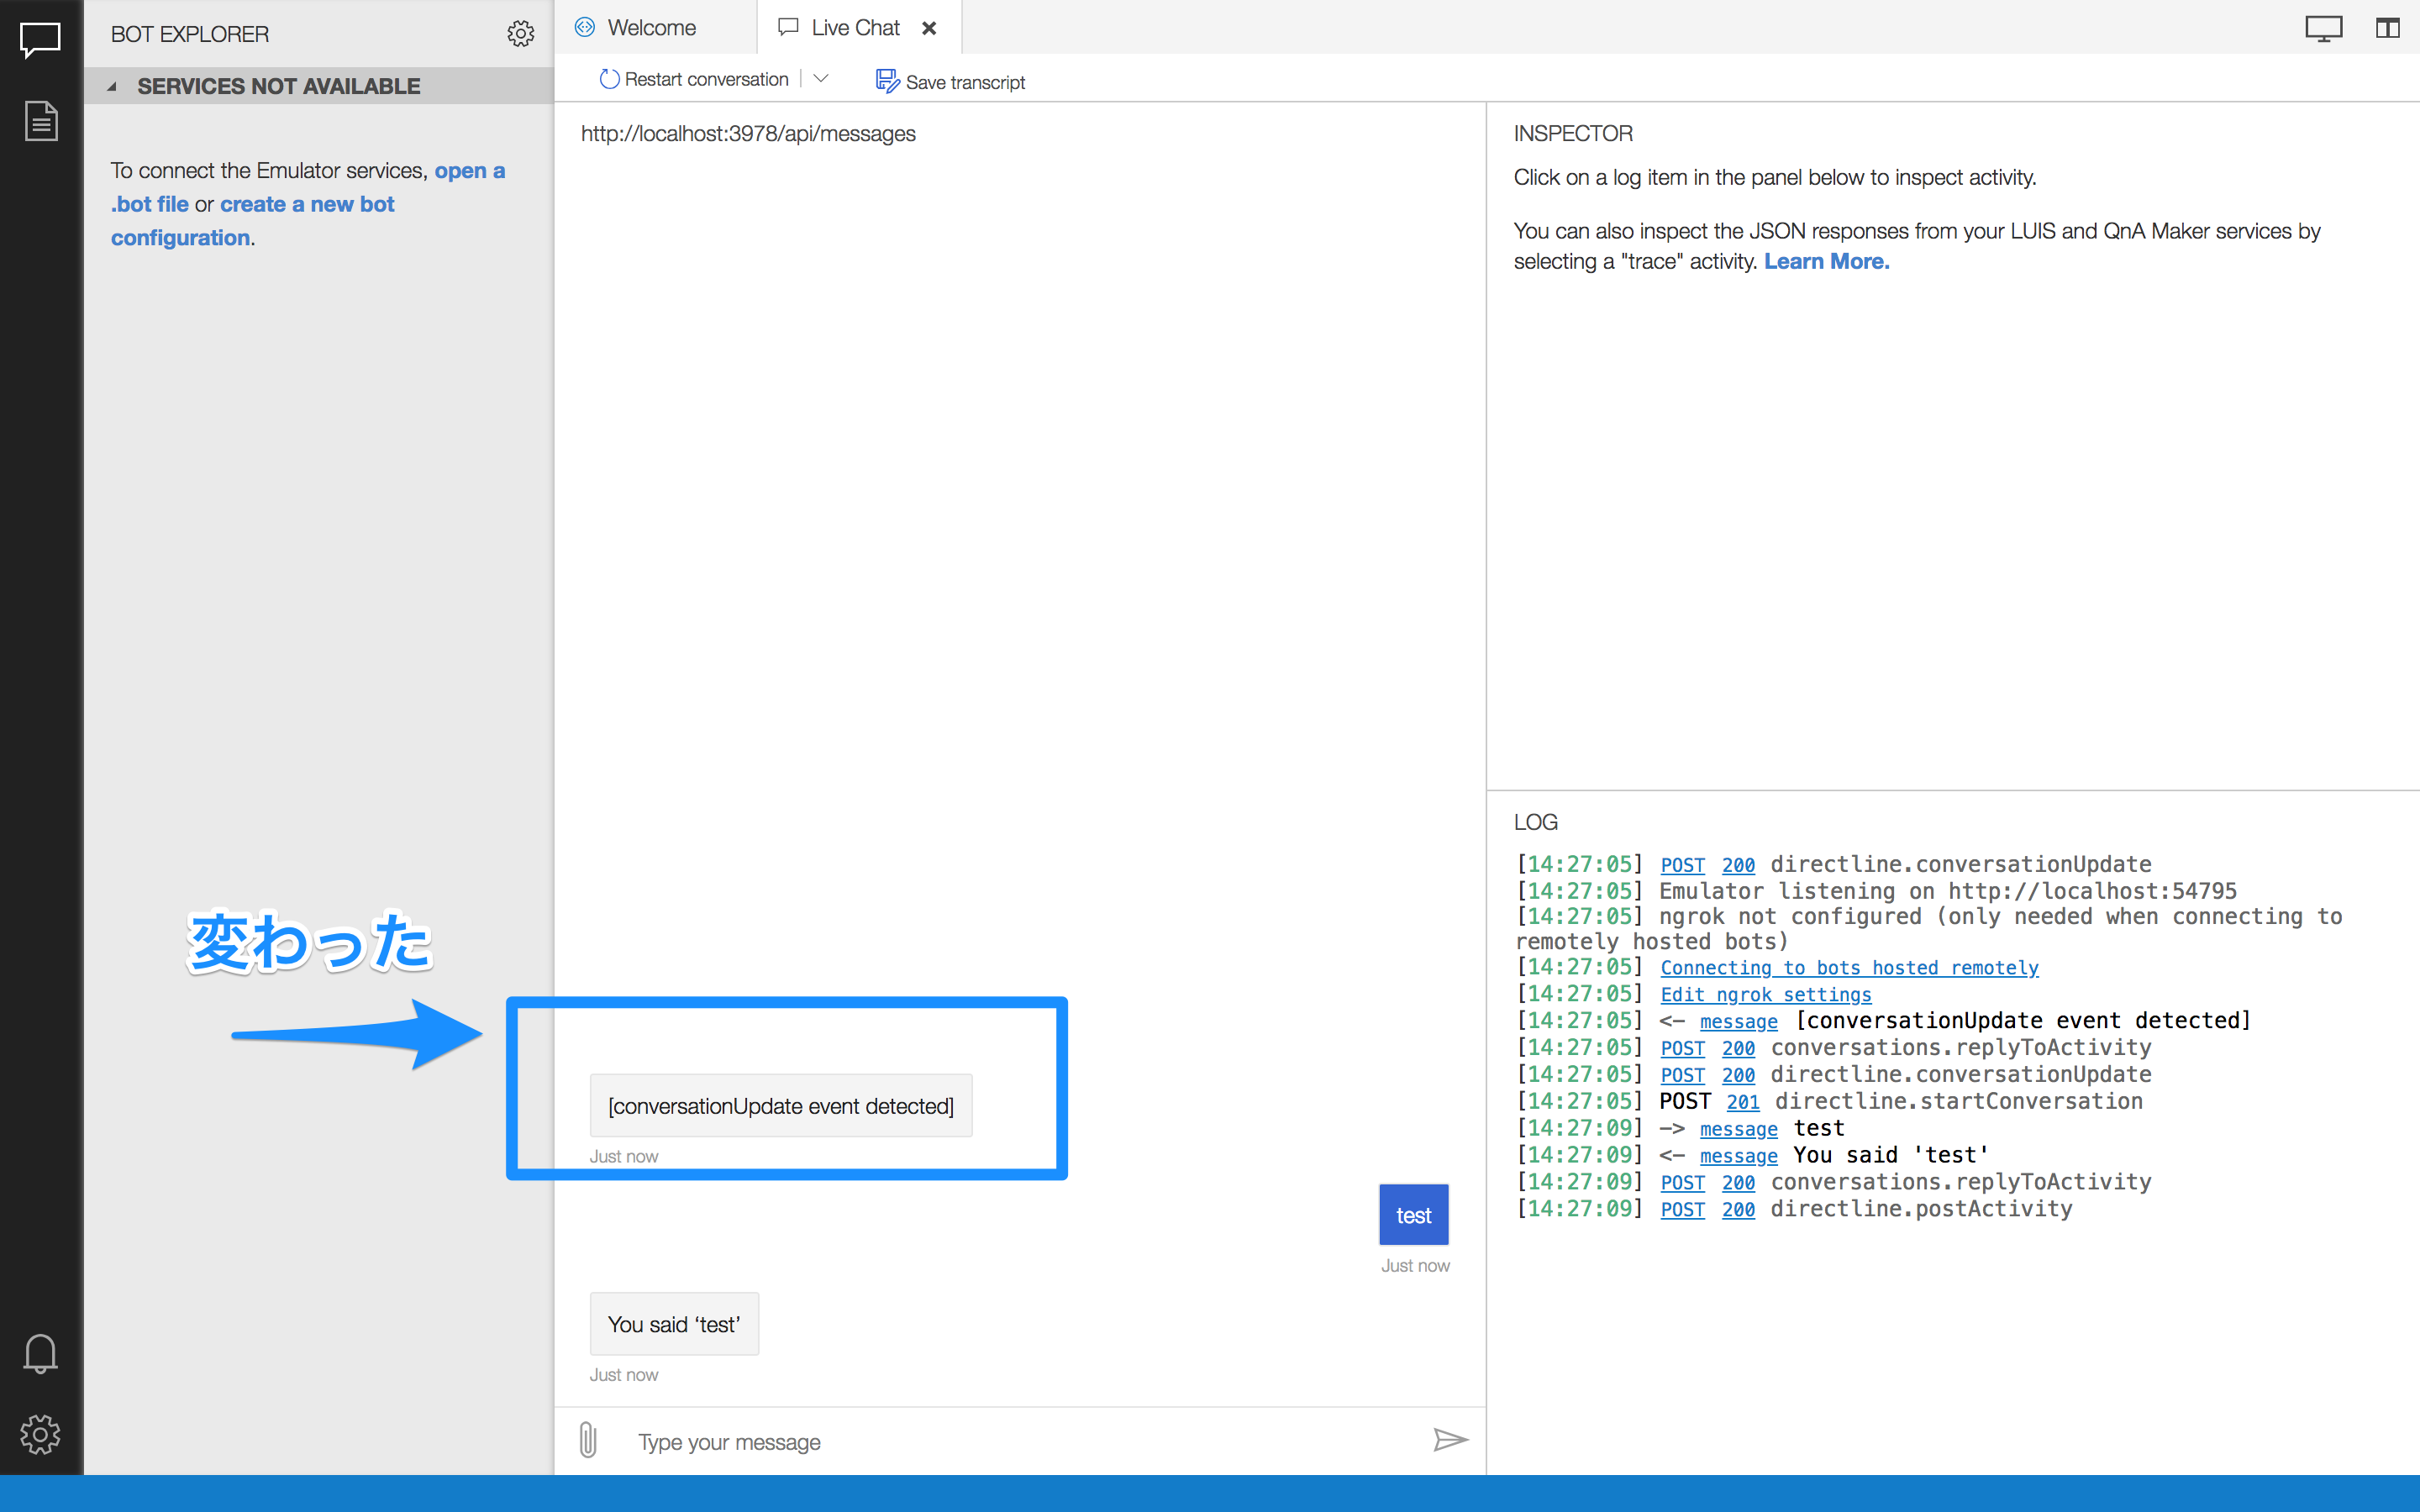Screen dimensions: 2420x1512
Task: Click 'open a .bot file' link
Action: point(308,187)
